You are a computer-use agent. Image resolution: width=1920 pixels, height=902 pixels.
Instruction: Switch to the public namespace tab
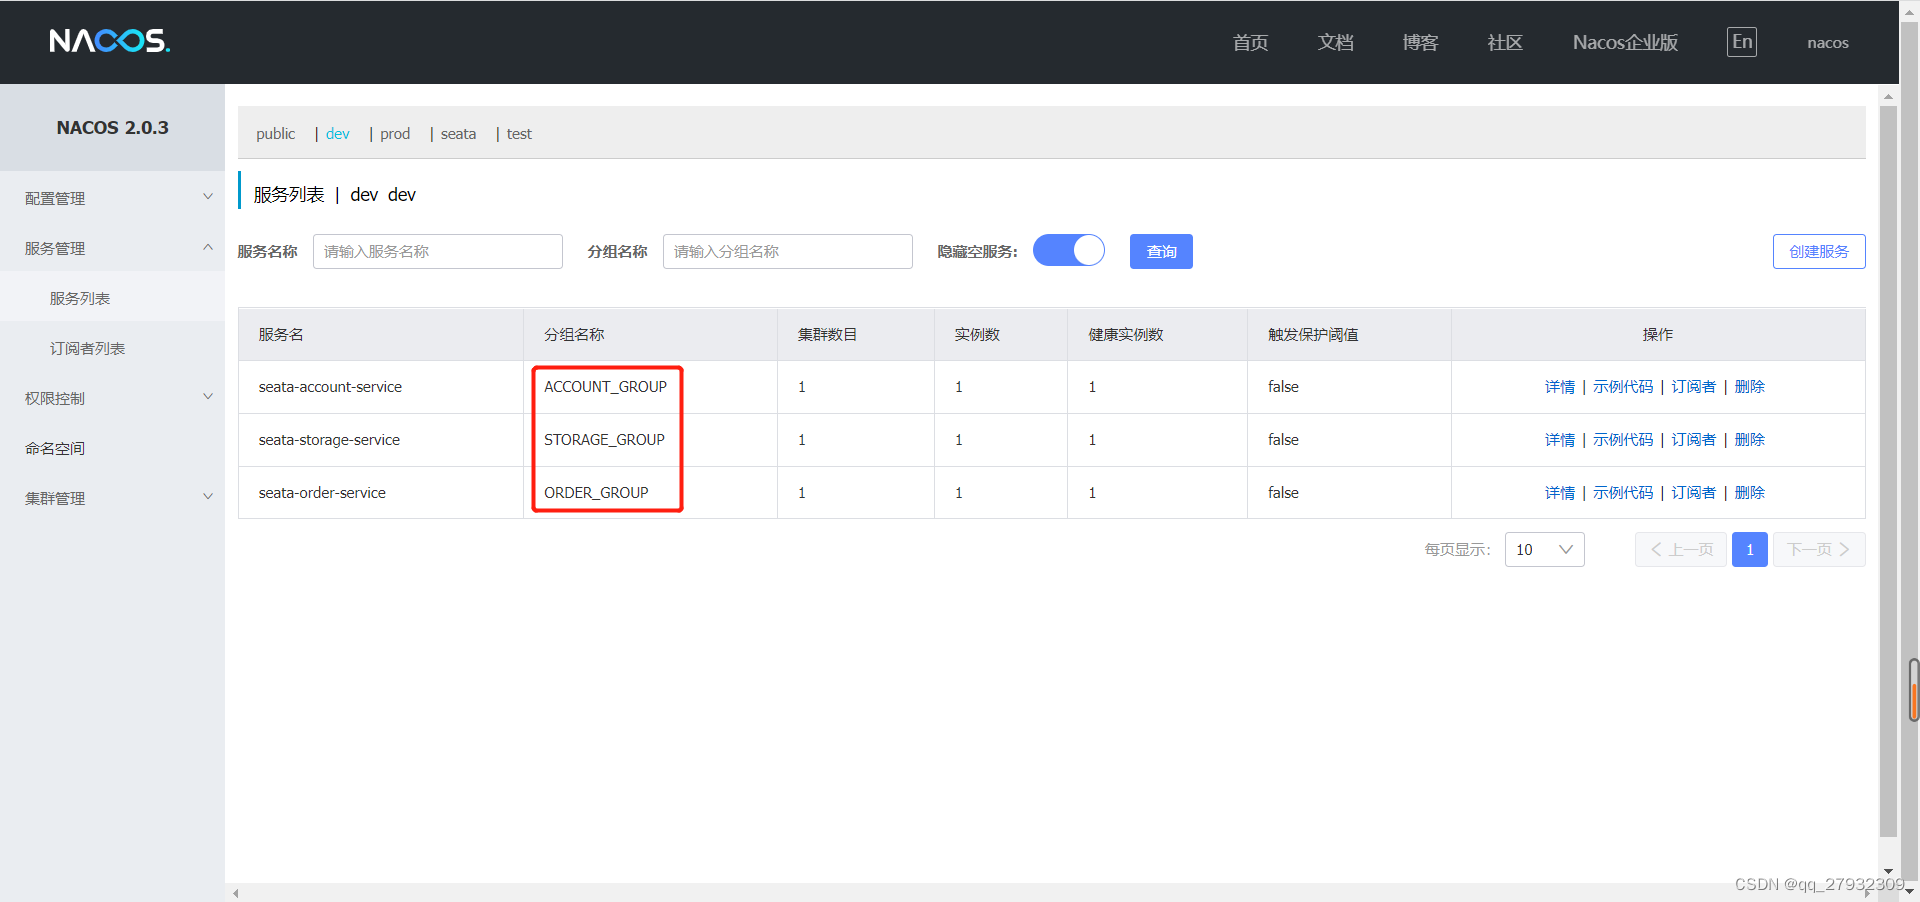click(275, 133)
